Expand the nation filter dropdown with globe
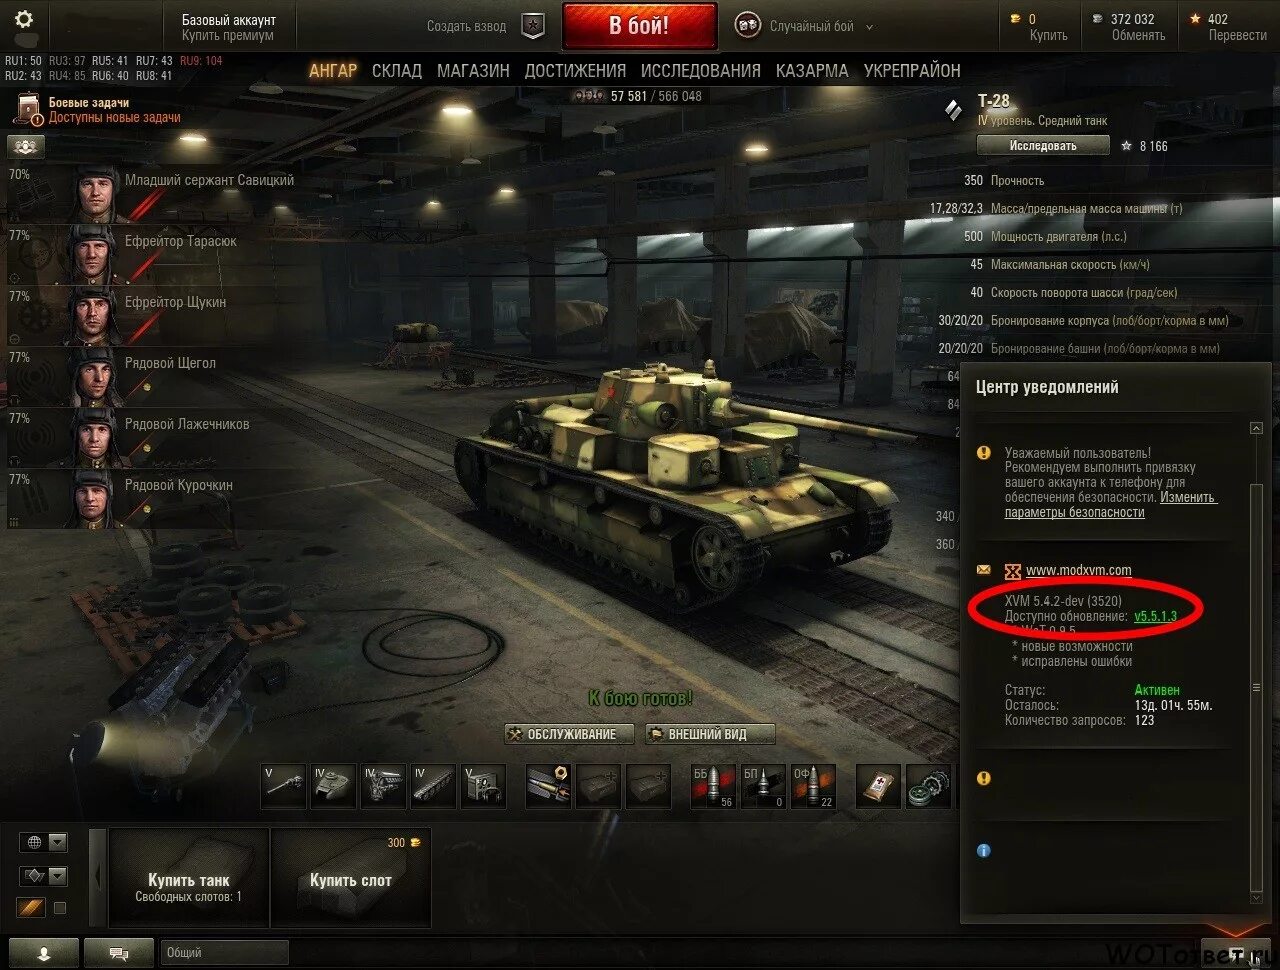The width and height of the screenshot is (1280, 970). 43,842
